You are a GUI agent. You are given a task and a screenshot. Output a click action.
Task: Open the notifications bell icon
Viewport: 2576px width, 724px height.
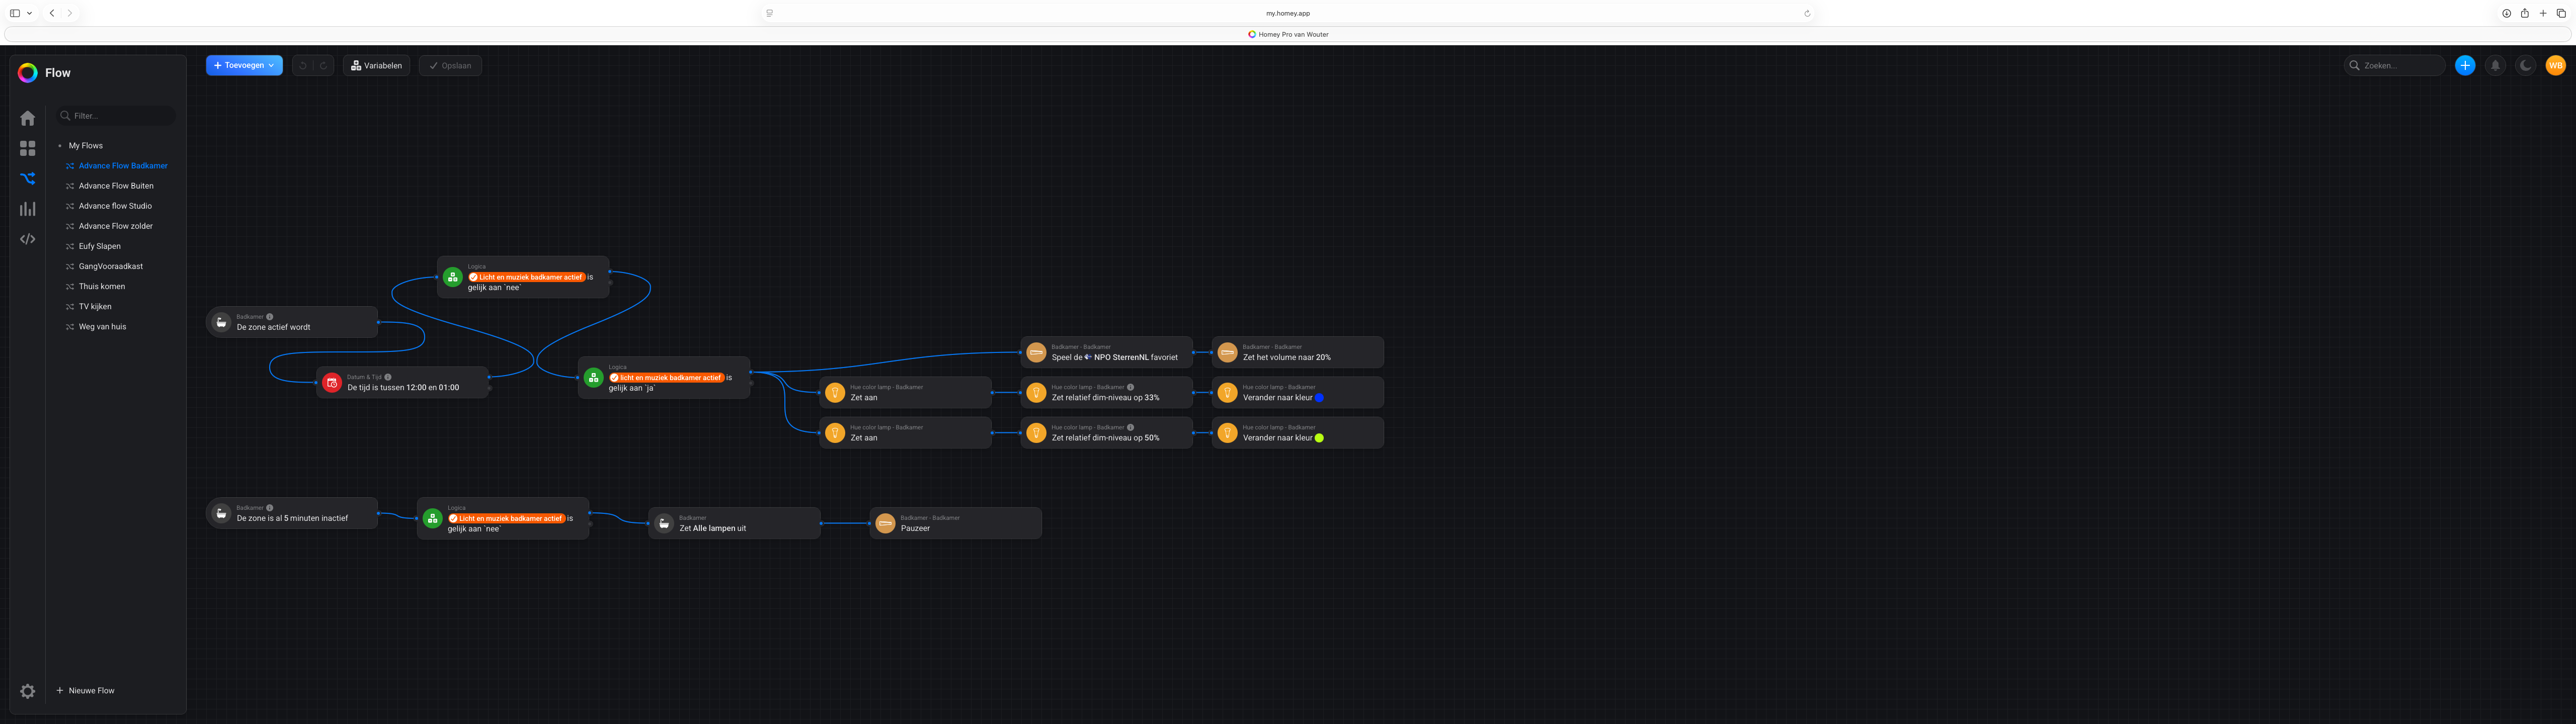coord(2495,66)
